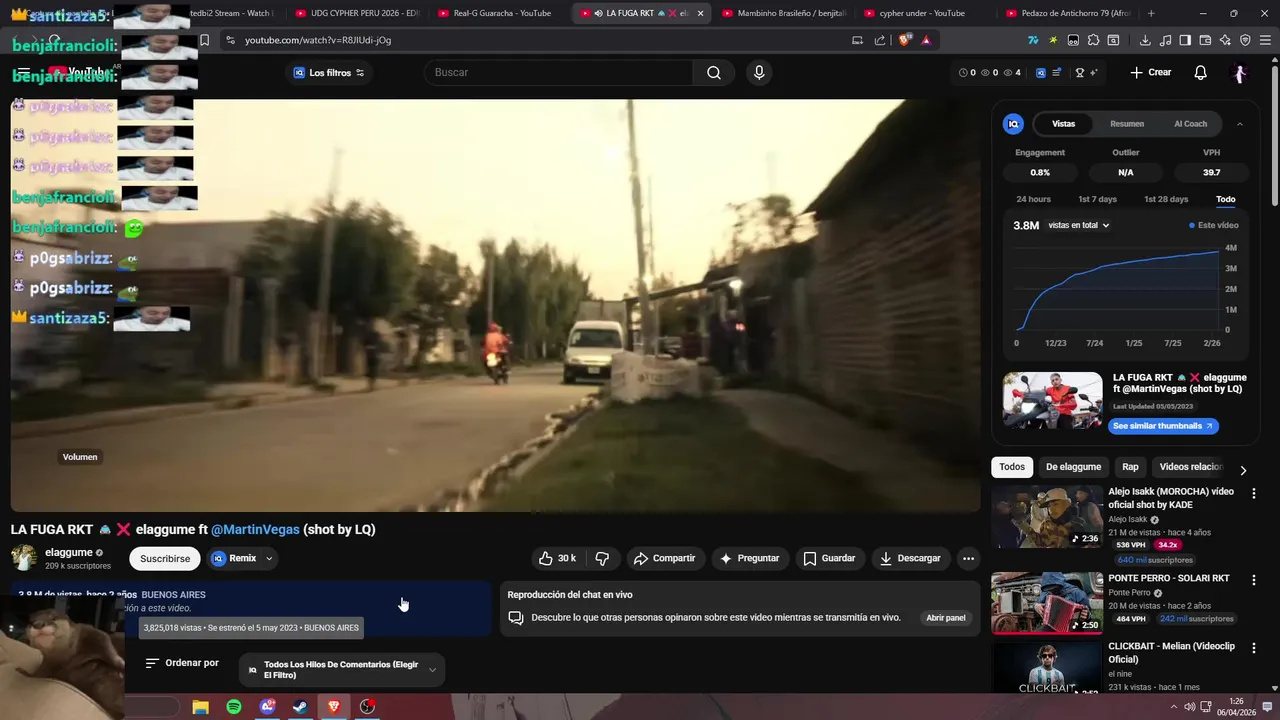
Task: Click Descargar download button
Action: point(910,558)
